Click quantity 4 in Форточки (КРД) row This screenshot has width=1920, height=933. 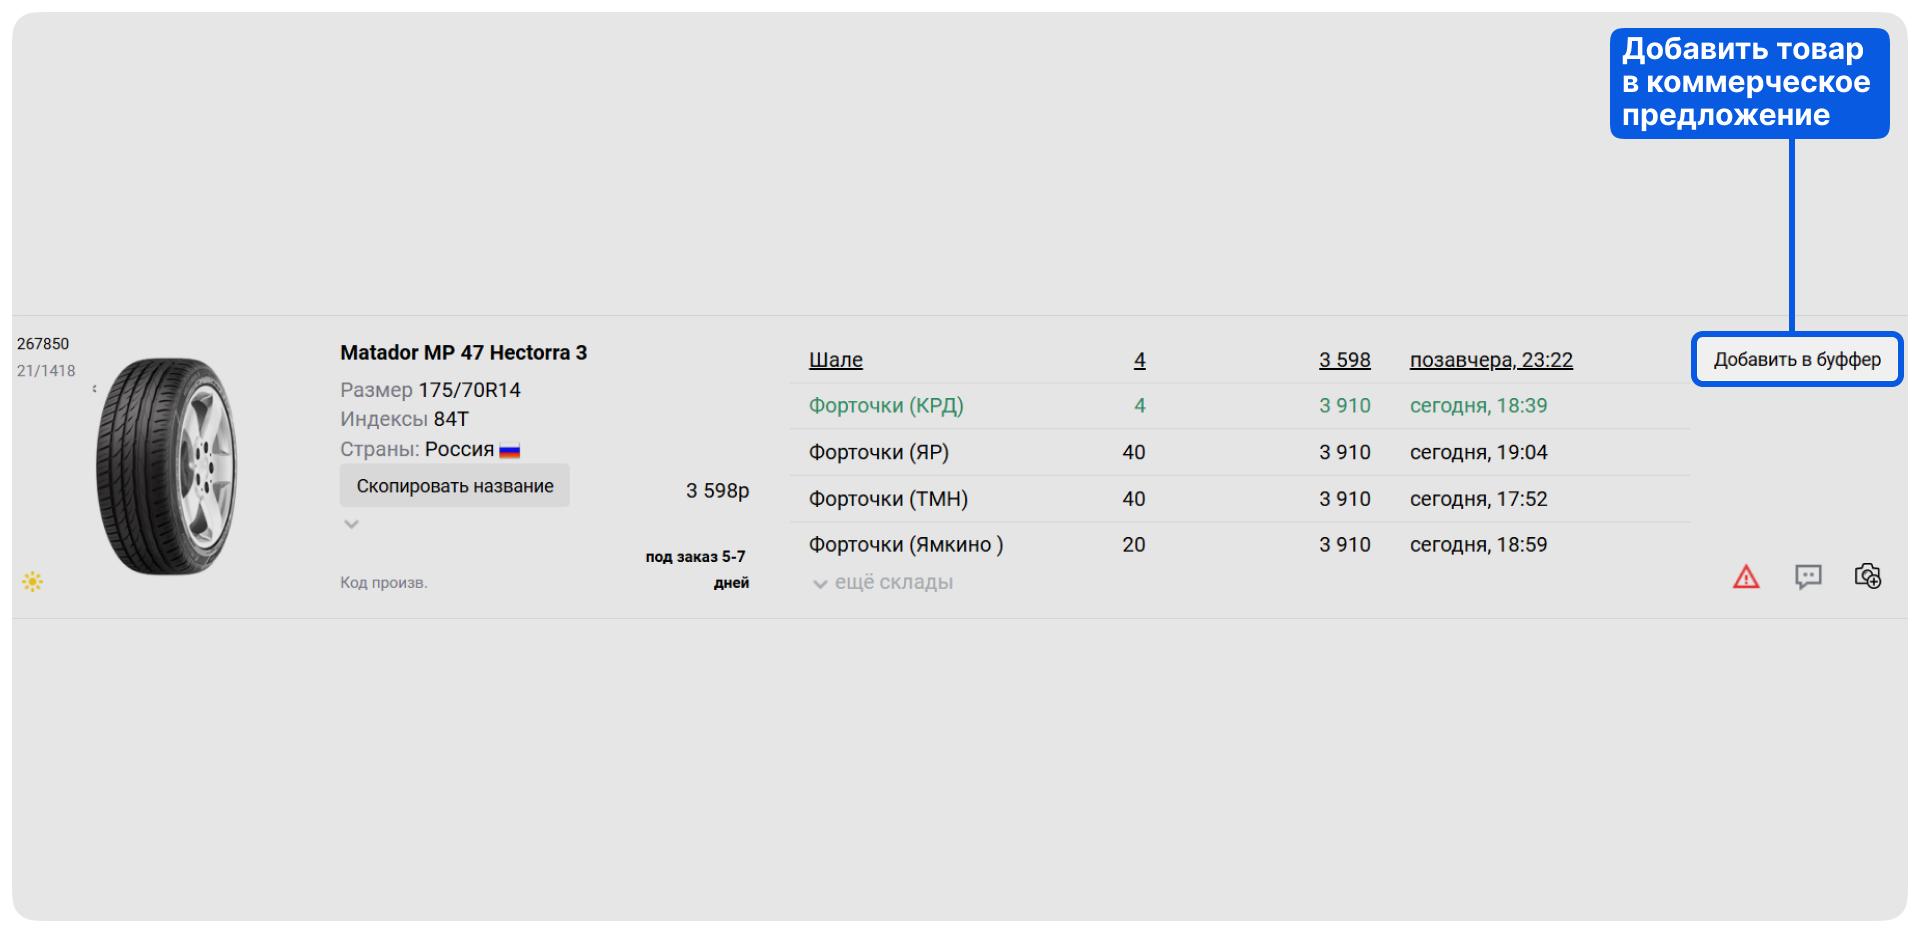[x=1140, y=406]
